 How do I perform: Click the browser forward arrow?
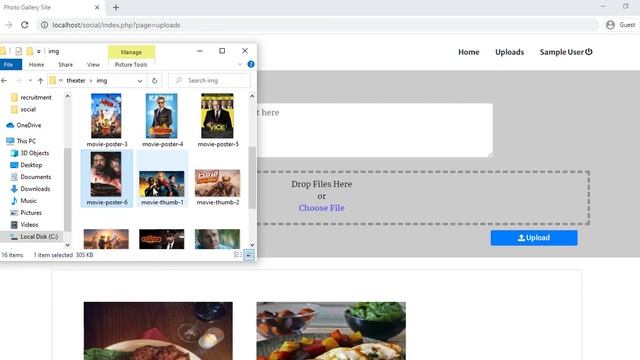pyautogui.click(x=9, y=25)
